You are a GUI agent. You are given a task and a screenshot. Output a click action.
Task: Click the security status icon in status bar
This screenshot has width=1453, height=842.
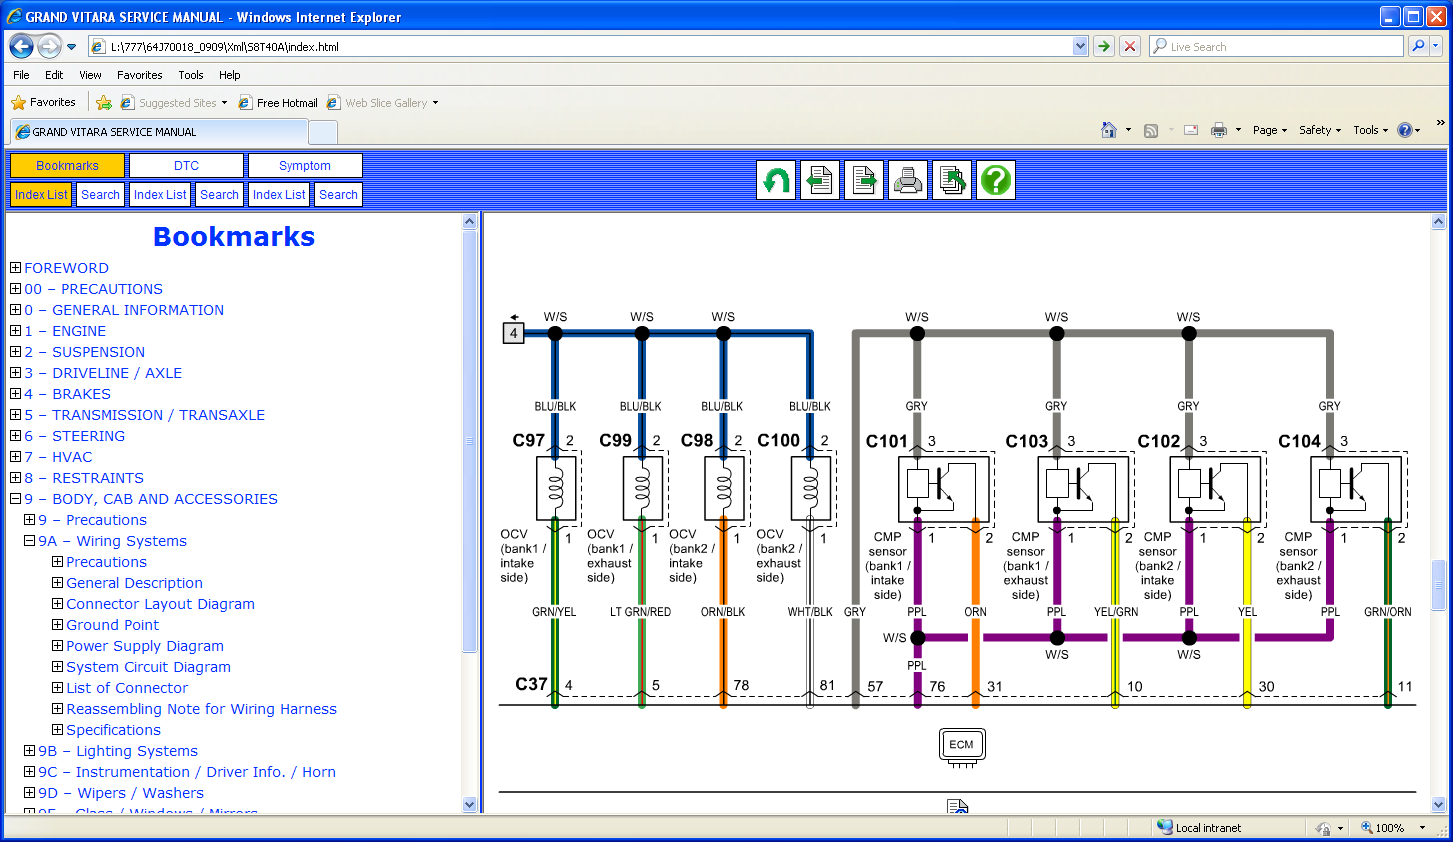(1323, 828)
